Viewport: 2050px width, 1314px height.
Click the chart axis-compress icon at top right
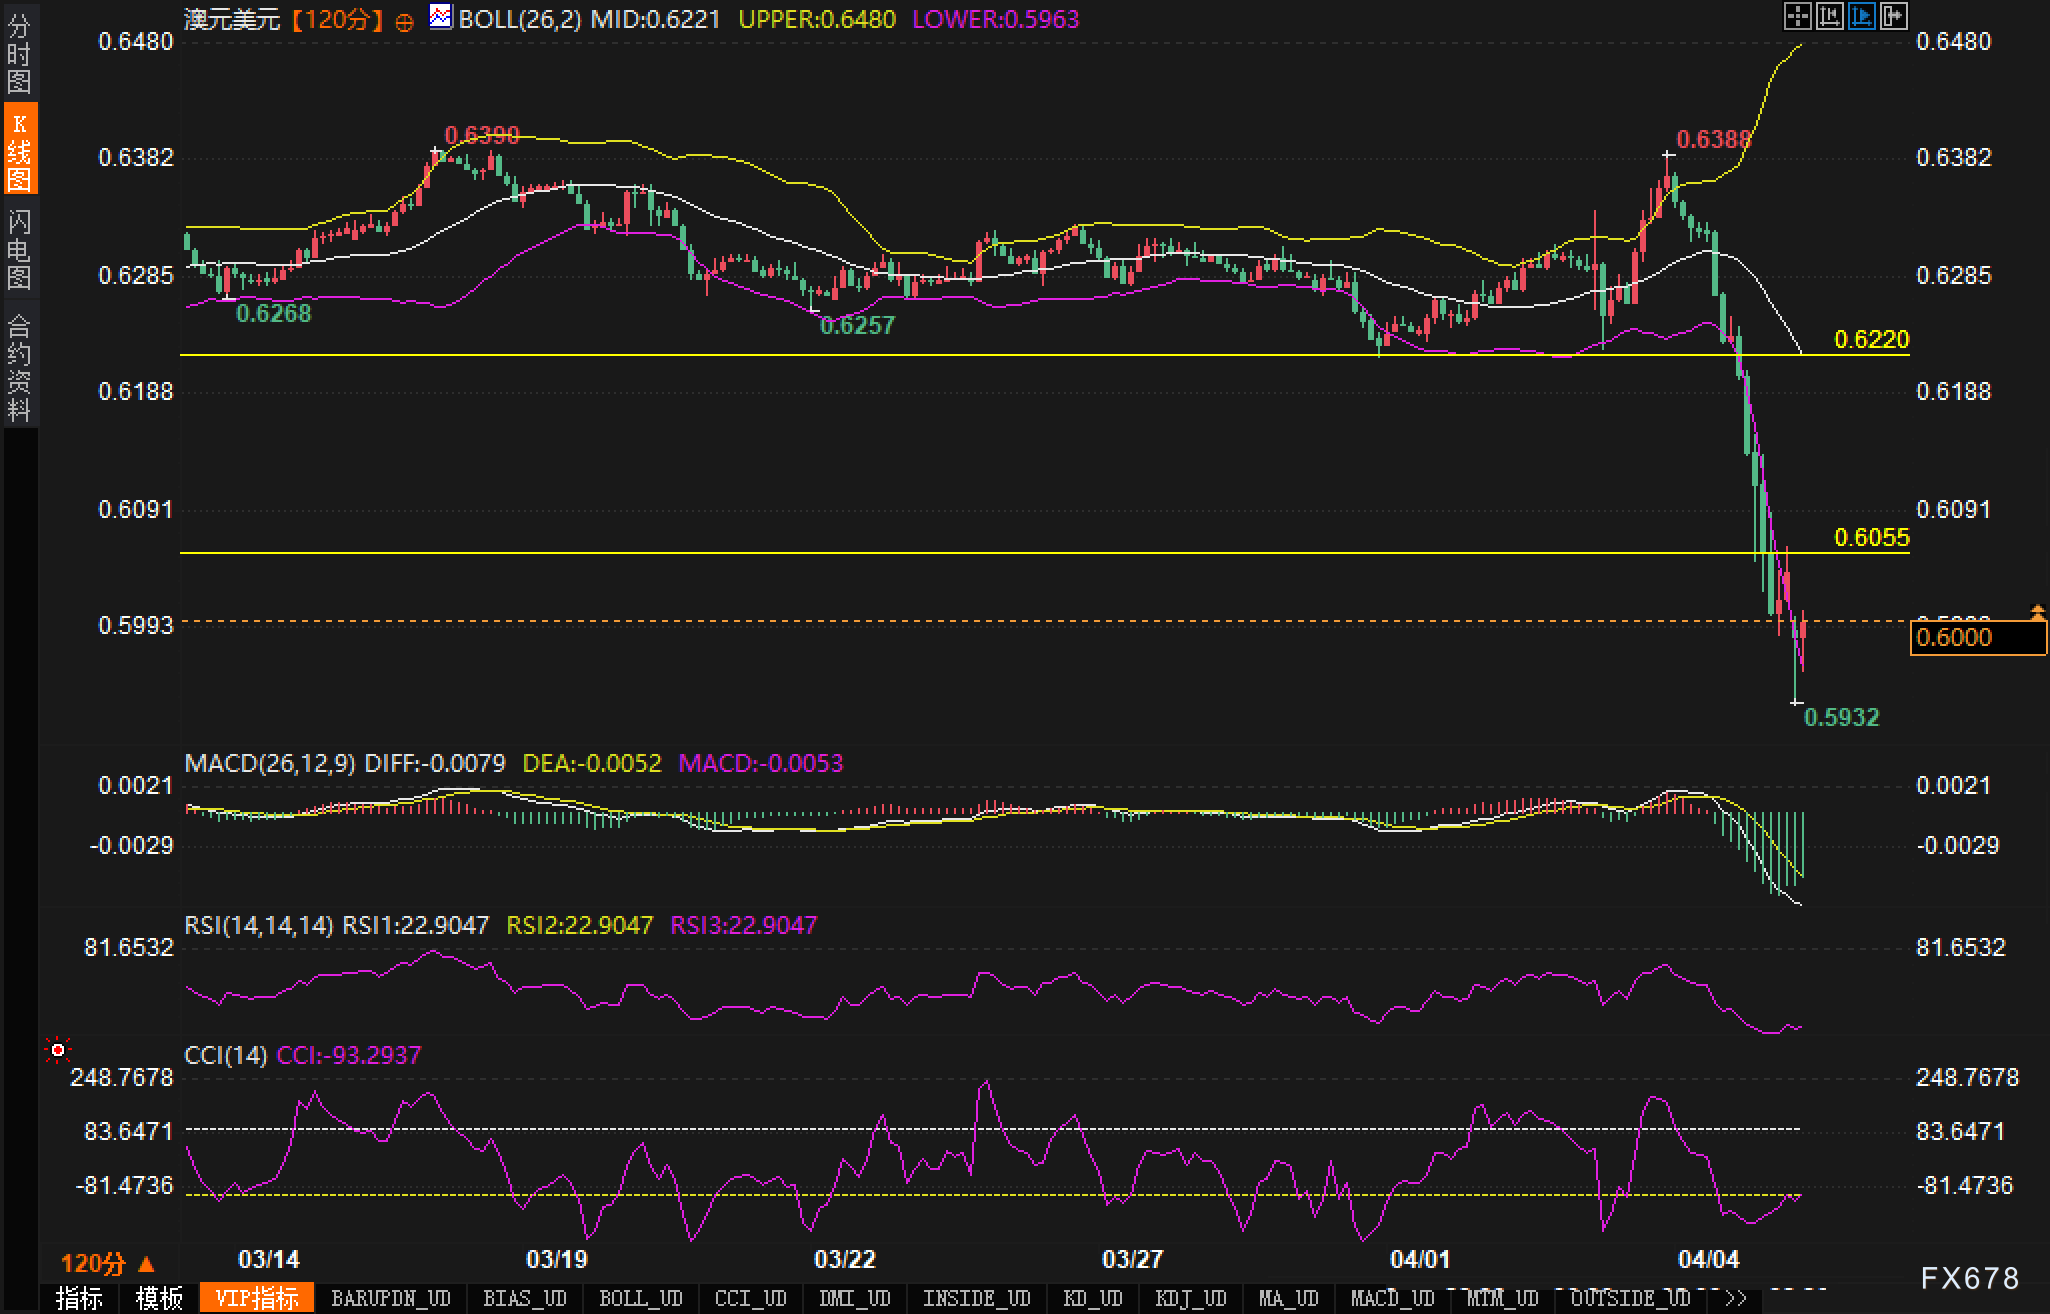1829,16
